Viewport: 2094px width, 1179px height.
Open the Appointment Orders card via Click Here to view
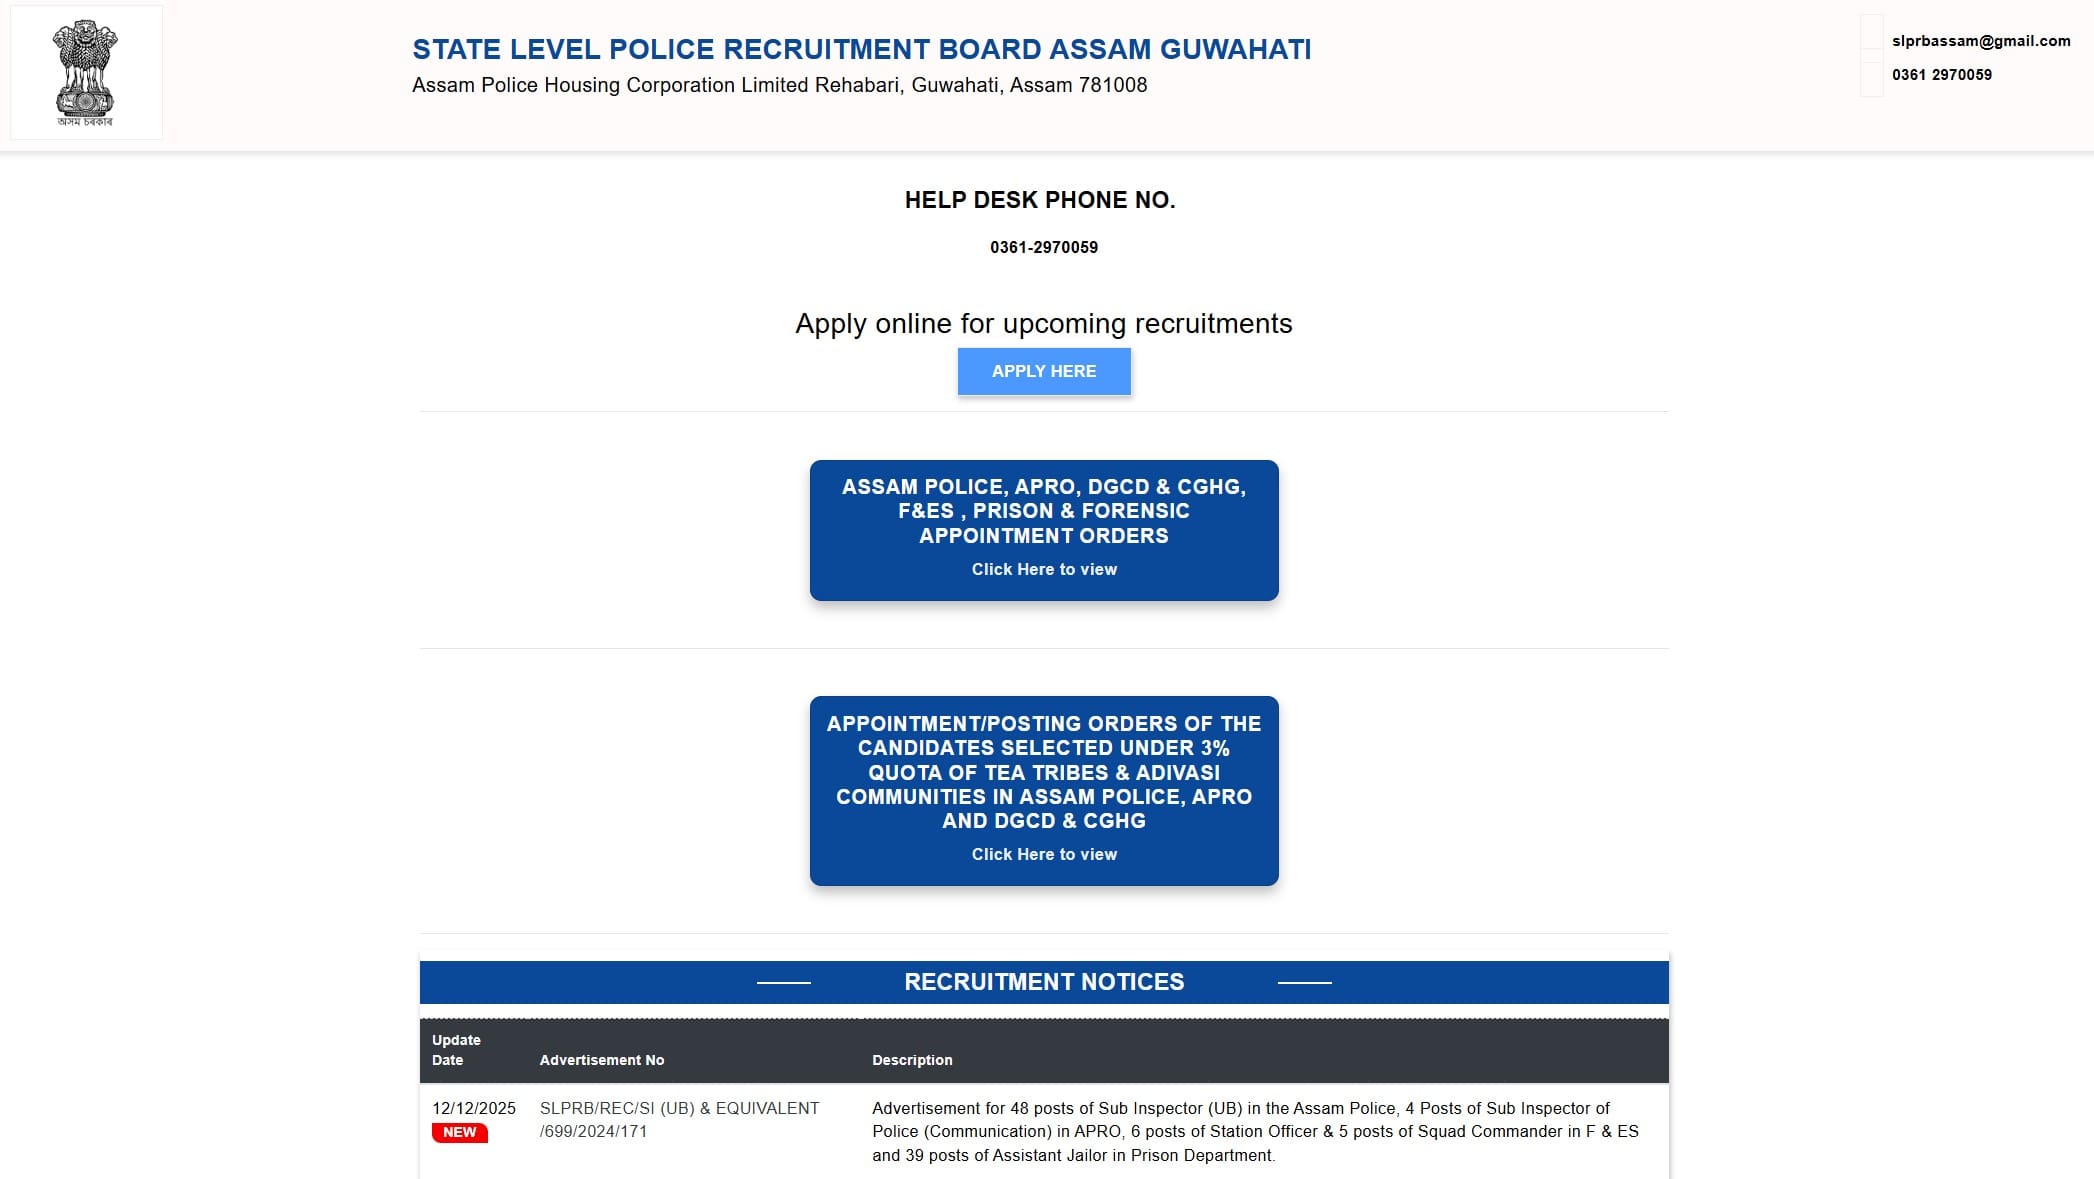(1043, 569)
